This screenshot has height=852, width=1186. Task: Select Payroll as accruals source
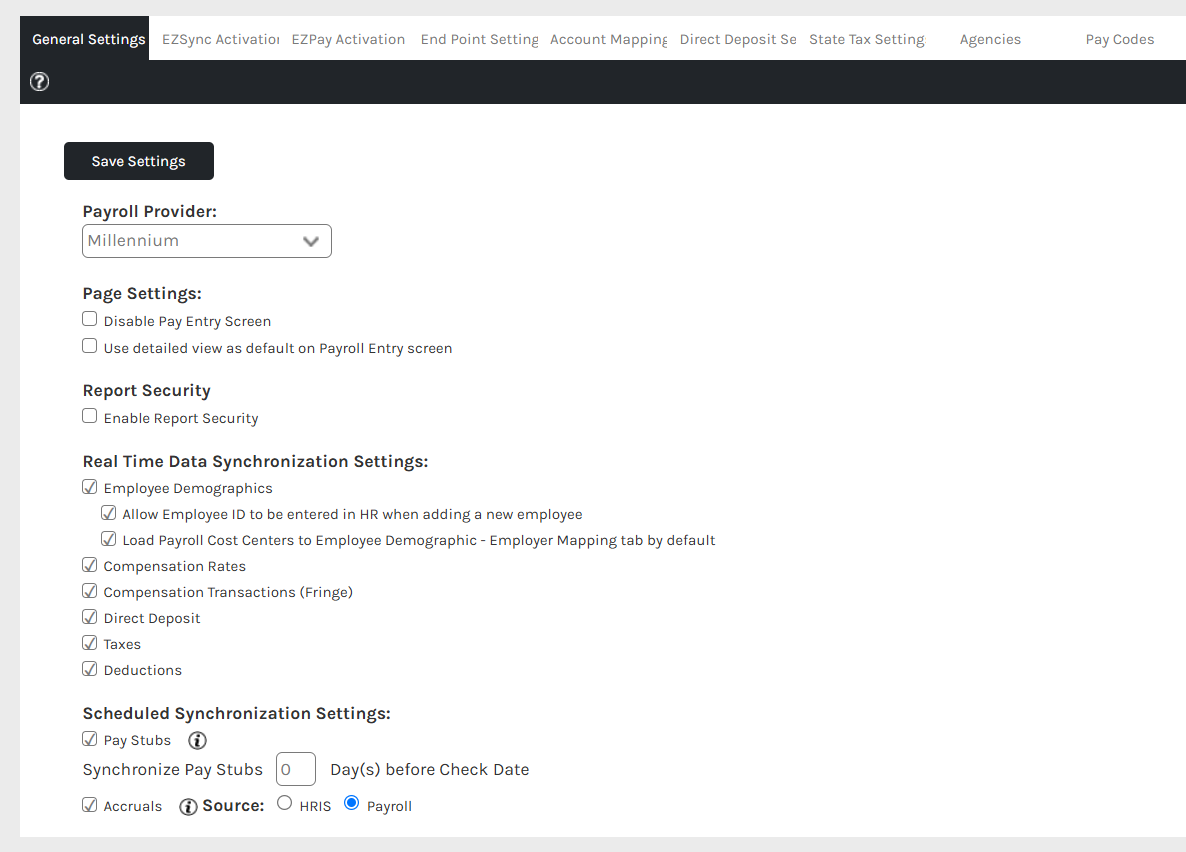pyautogui.click(x=351, y=803)
